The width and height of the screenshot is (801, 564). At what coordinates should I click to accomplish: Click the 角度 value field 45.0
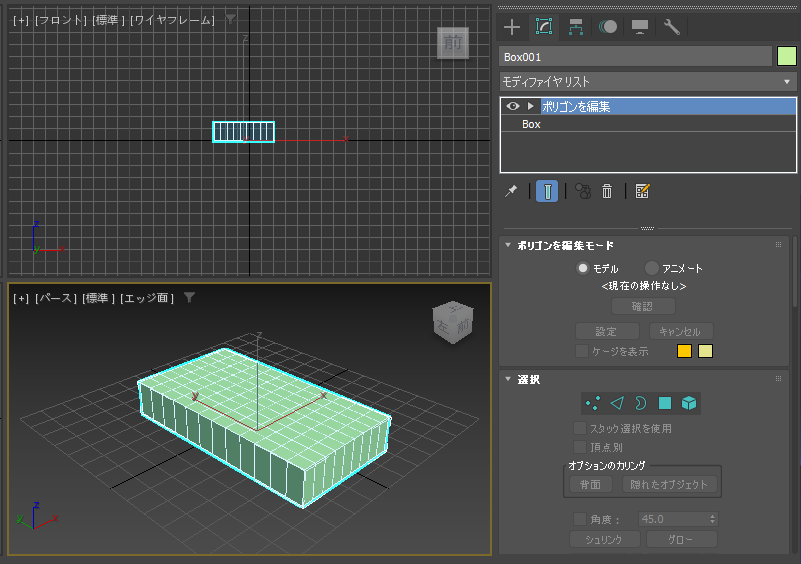click(x=673, y=519)
